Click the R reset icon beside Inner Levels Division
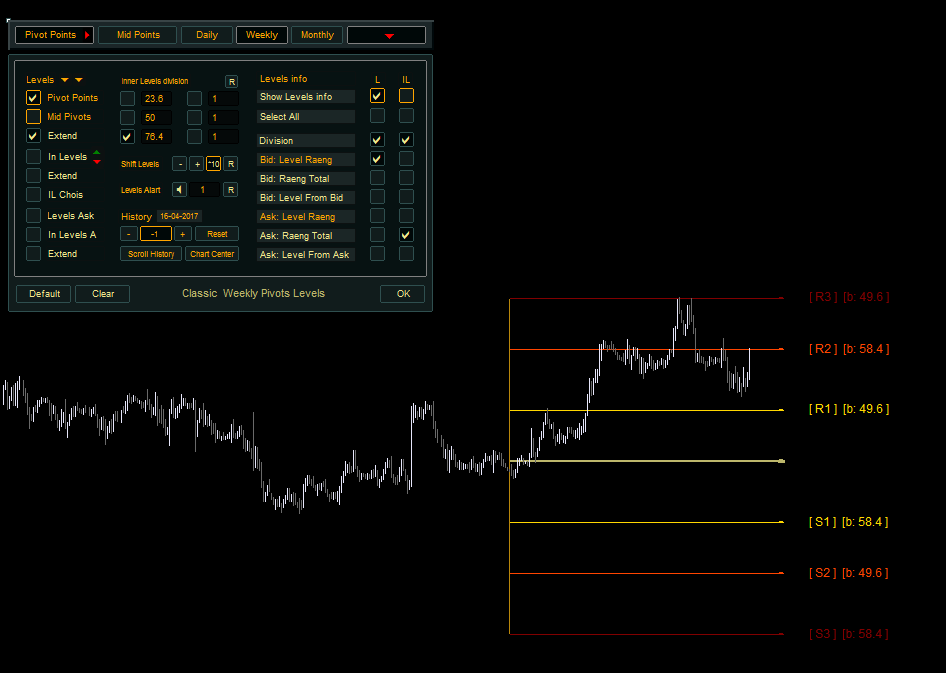Image resolution: width=946 pixels, height=673 pixels. pyautogui.click(x=231, y=81)
